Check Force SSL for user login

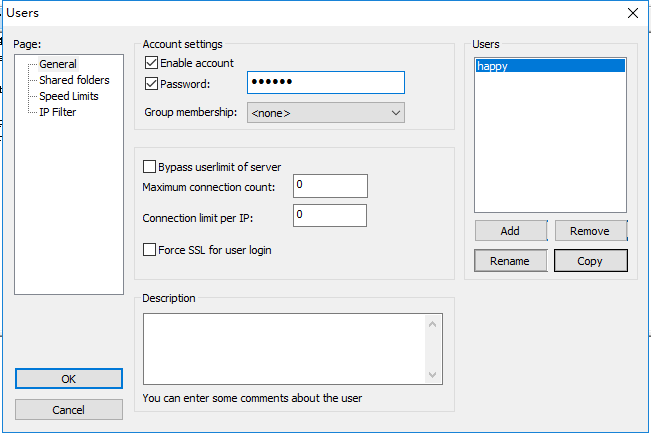151,250
